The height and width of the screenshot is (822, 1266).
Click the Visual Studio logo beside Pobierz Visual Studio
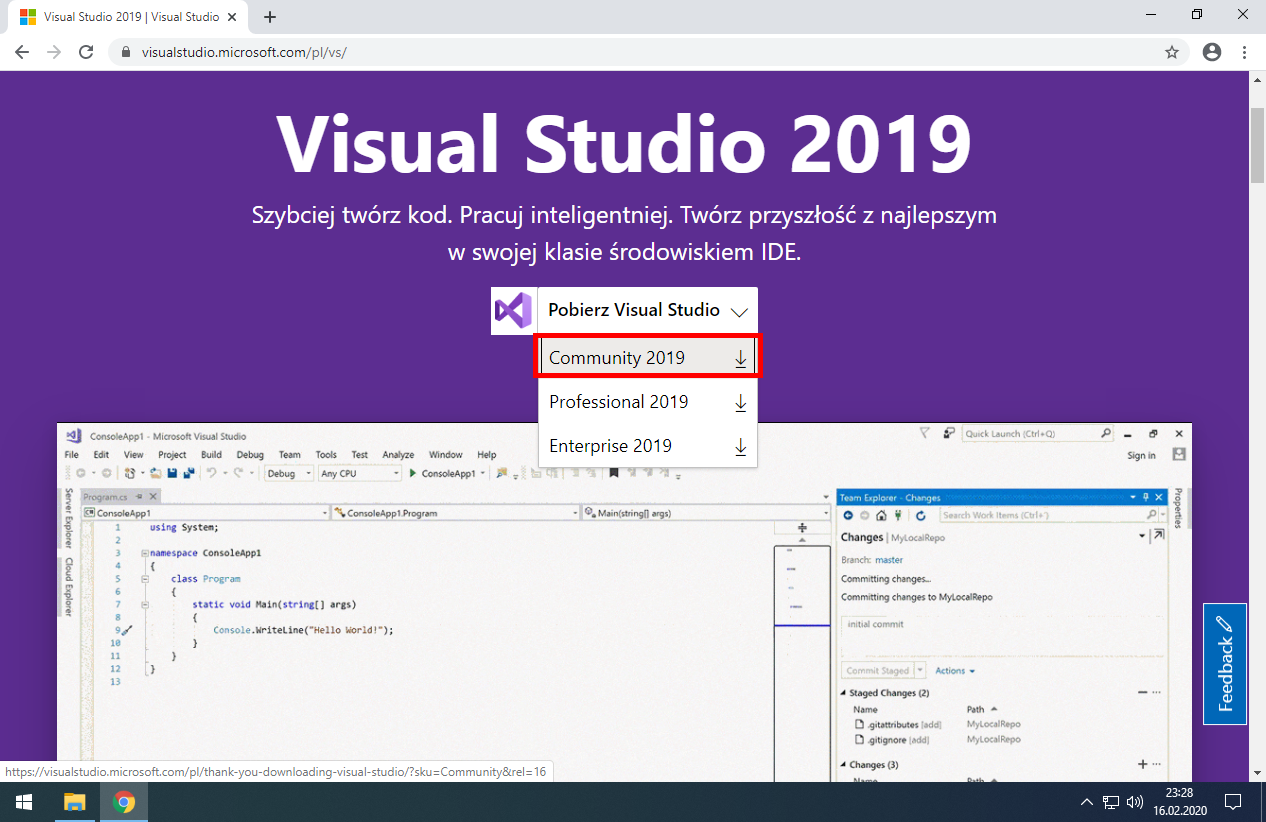512,310
